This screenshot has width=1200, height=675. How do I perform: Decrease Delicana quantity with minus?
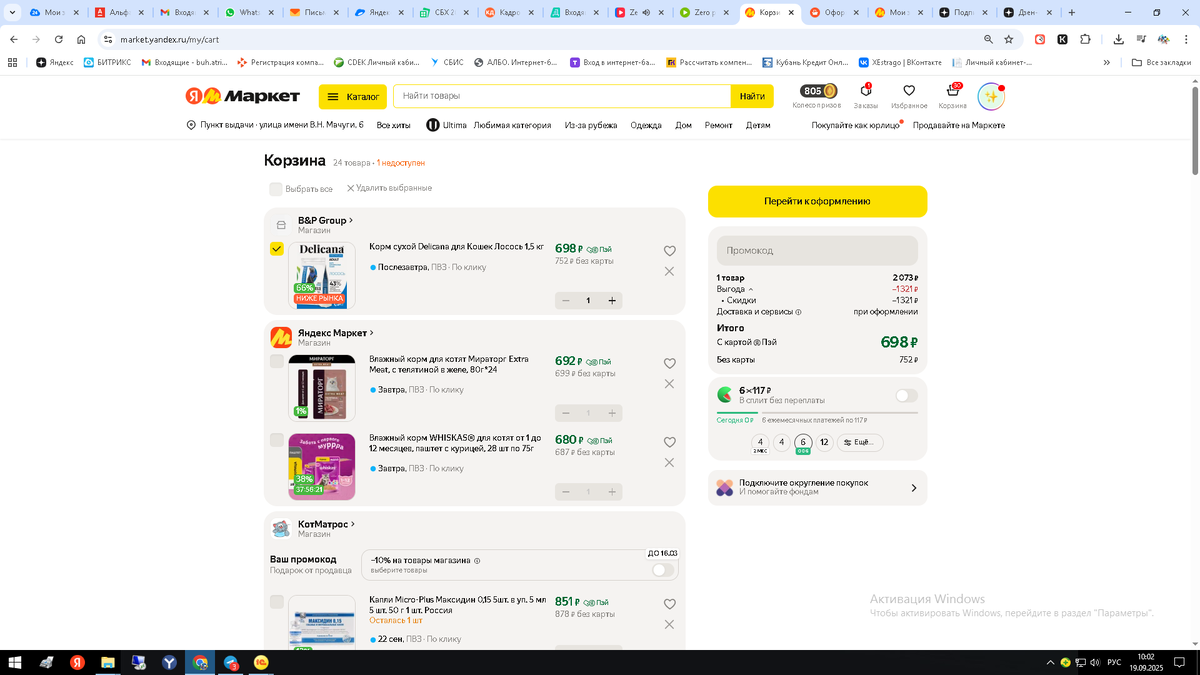point(566,300)
